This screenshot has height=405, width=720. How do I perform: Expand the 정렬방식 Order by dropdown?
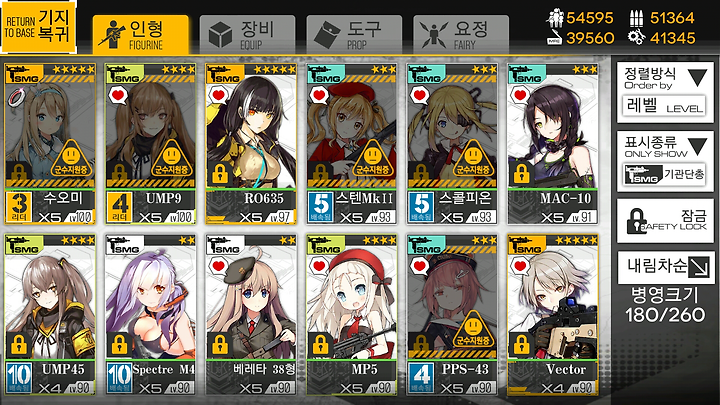point(665,93)
